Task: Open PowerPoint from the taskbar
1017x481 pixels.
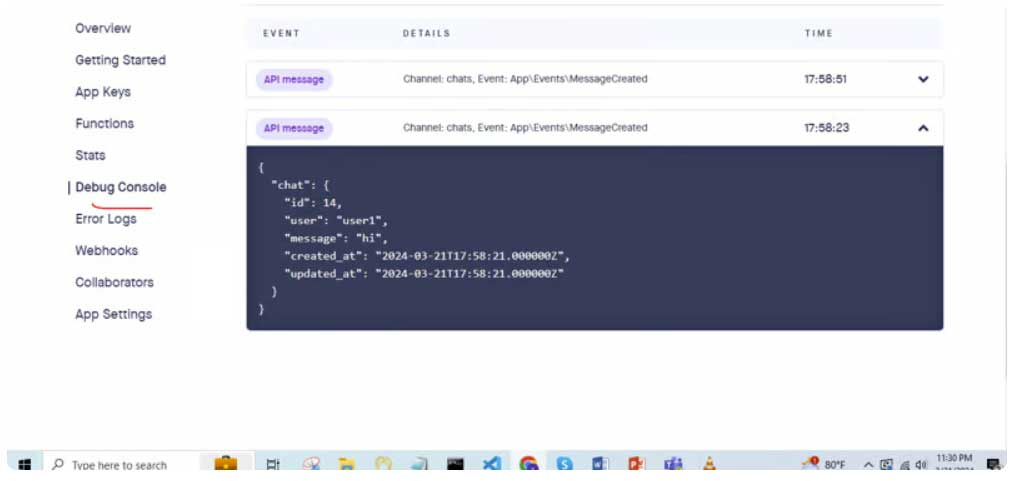Action: [636, 464]
